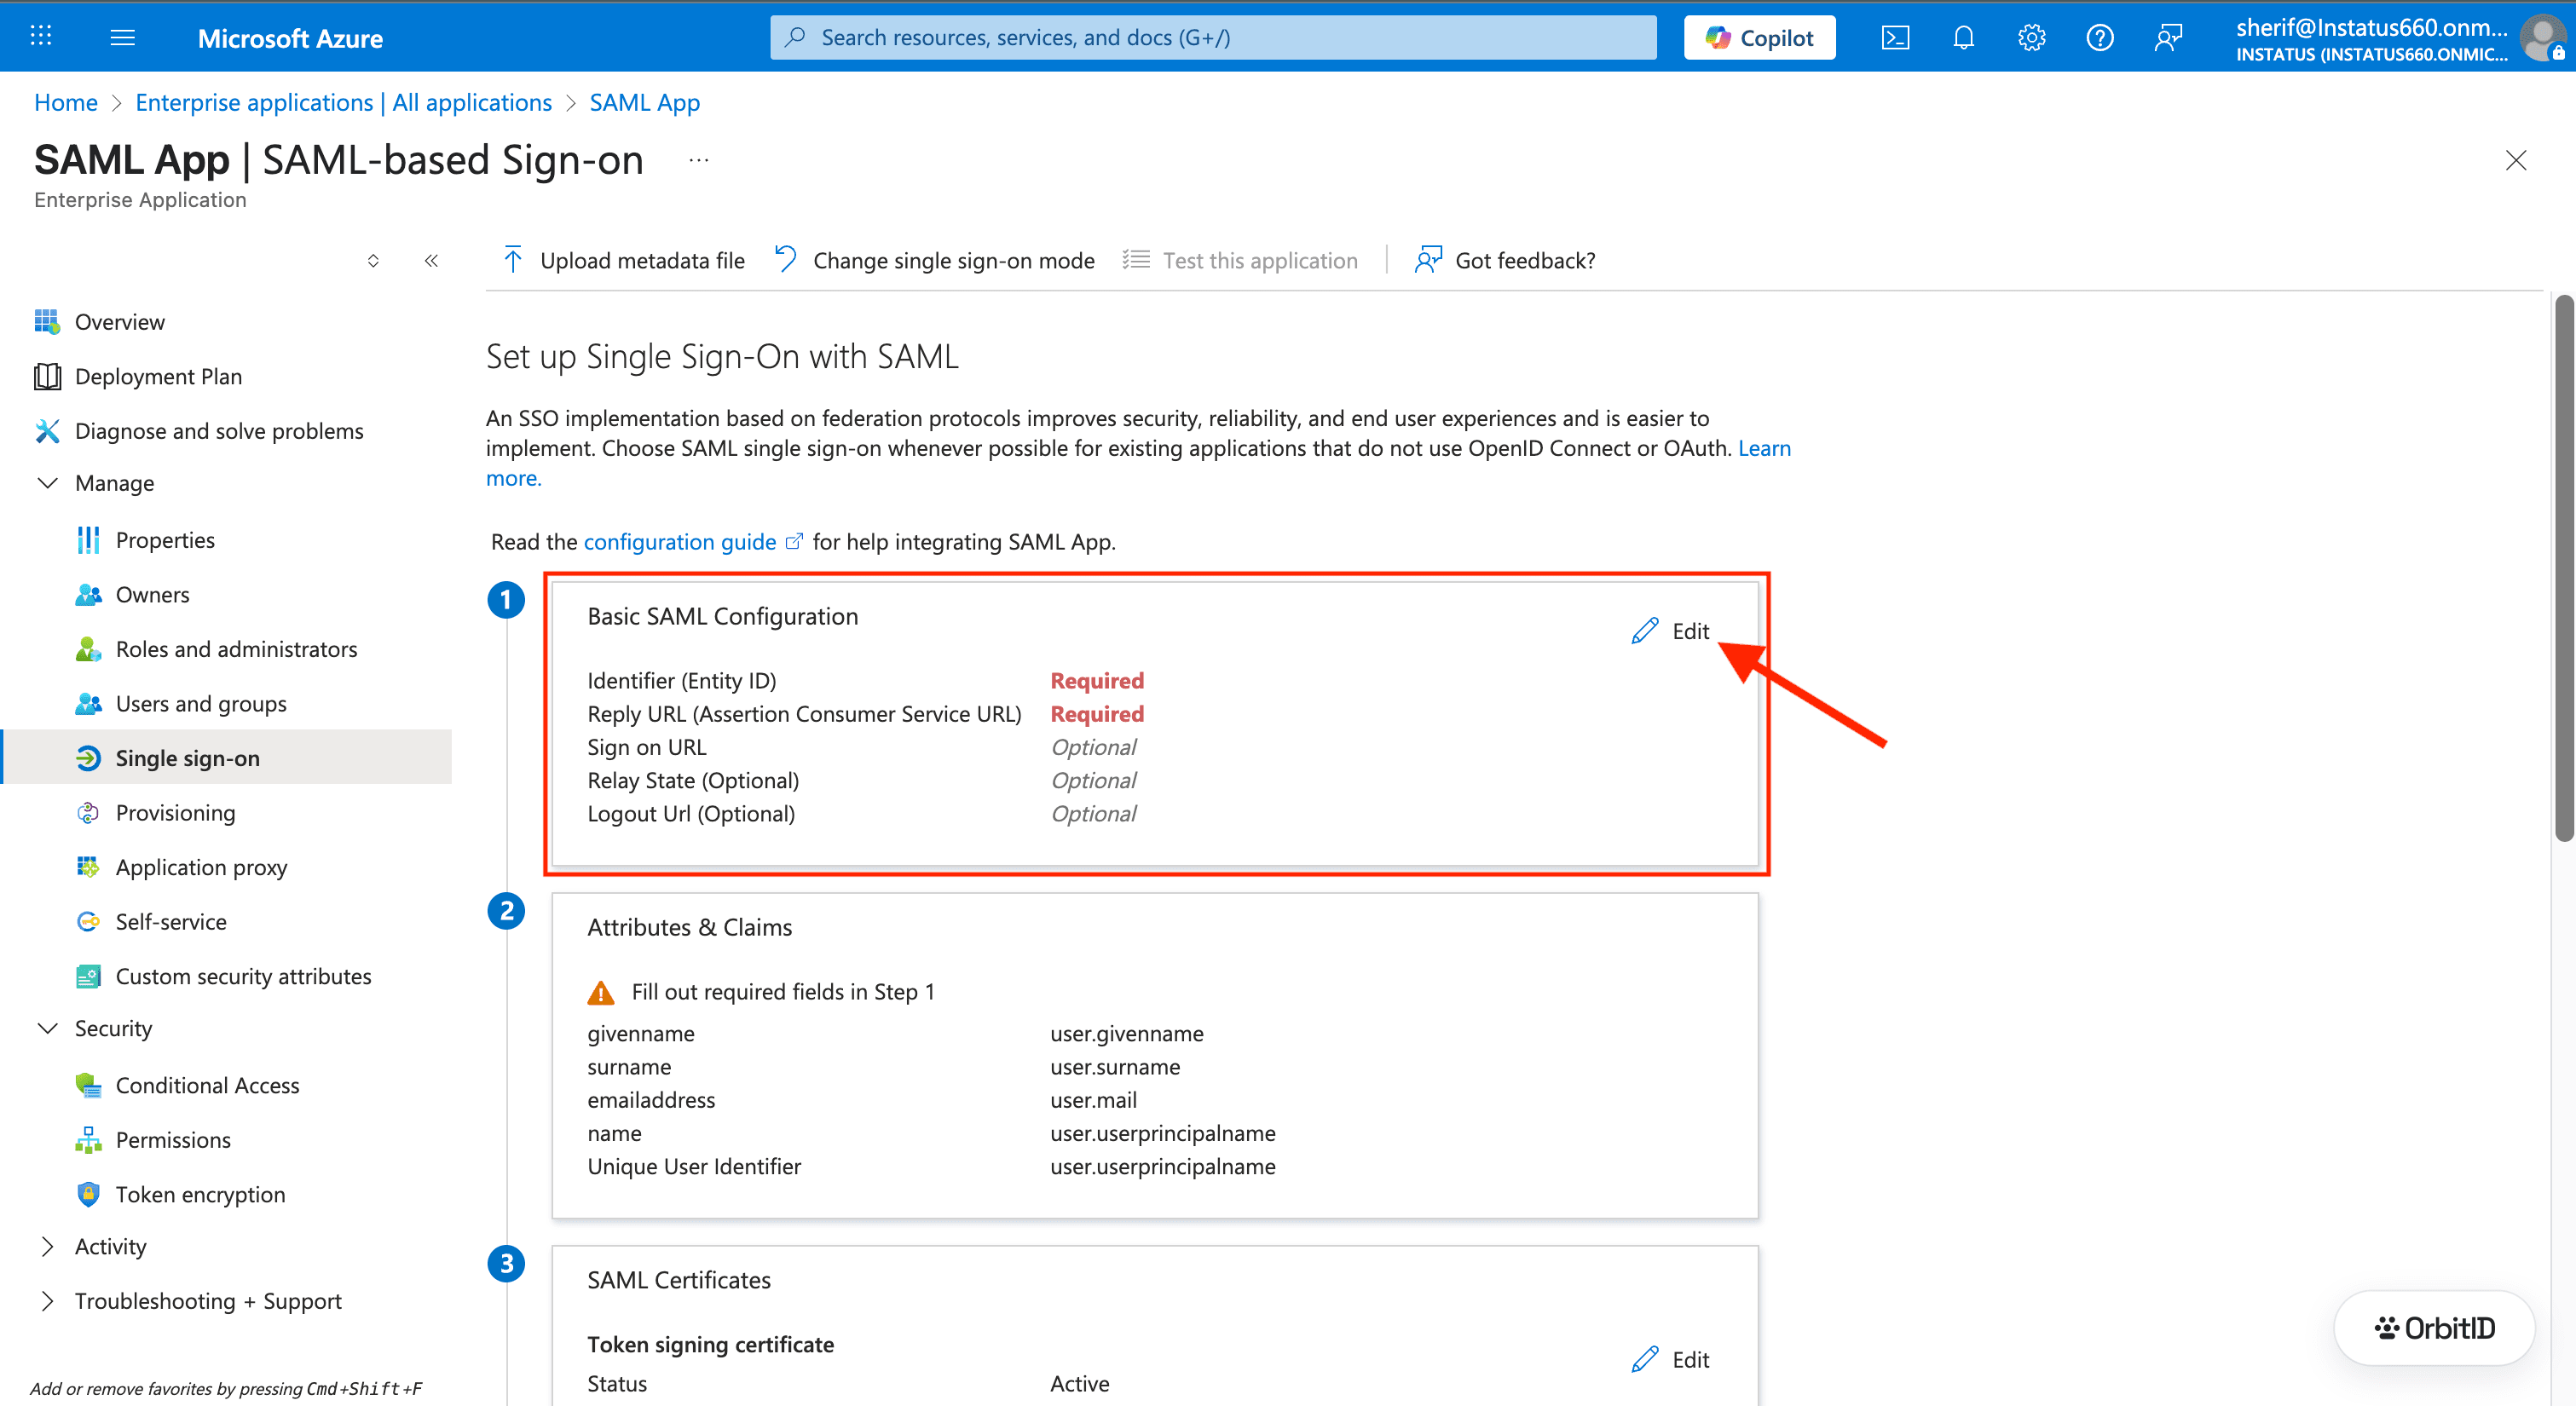Open the SAML App breadcrumb
The width and height of the screenshot is (2576, 1406).
tap(644, 102)
